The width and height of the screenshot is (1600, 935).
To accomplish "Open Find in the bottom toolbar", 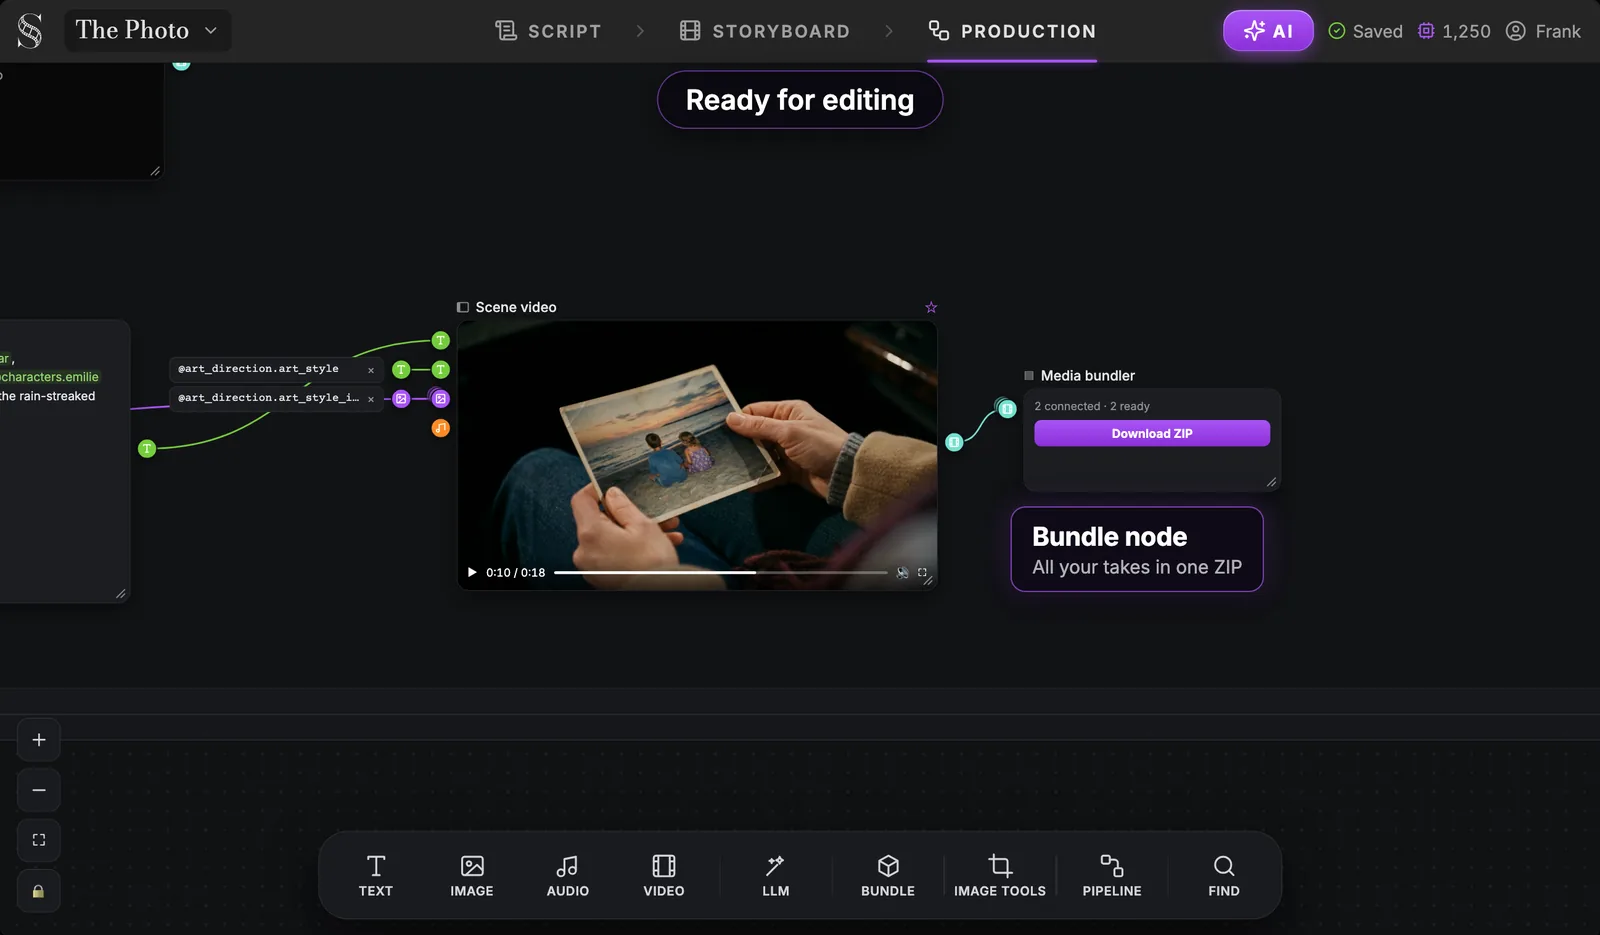I will coord(1224,876).
